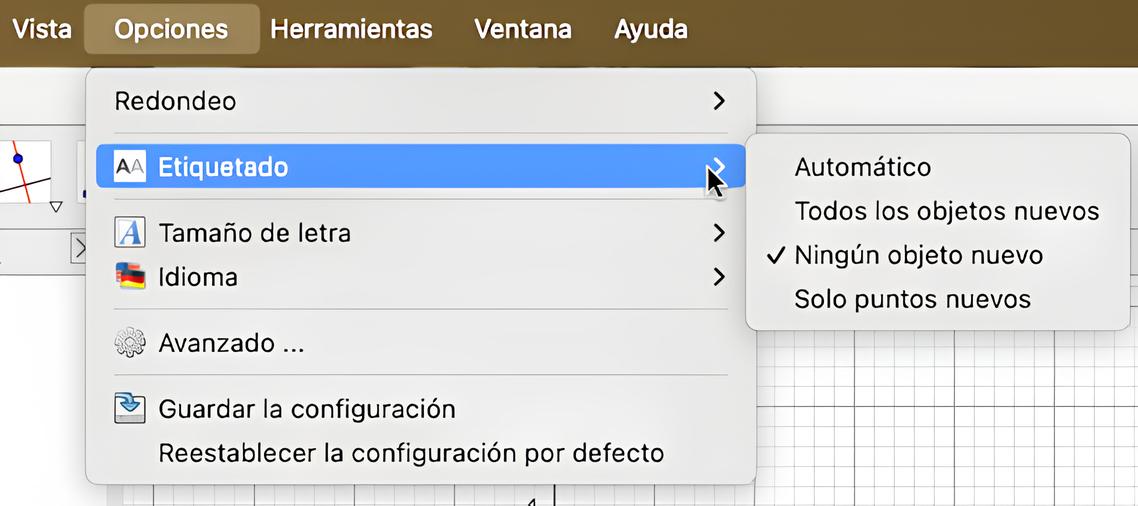The height and width of the screenshot is (506, 1138).
Task: Open the Vista menu
Action: pos(42,29)
